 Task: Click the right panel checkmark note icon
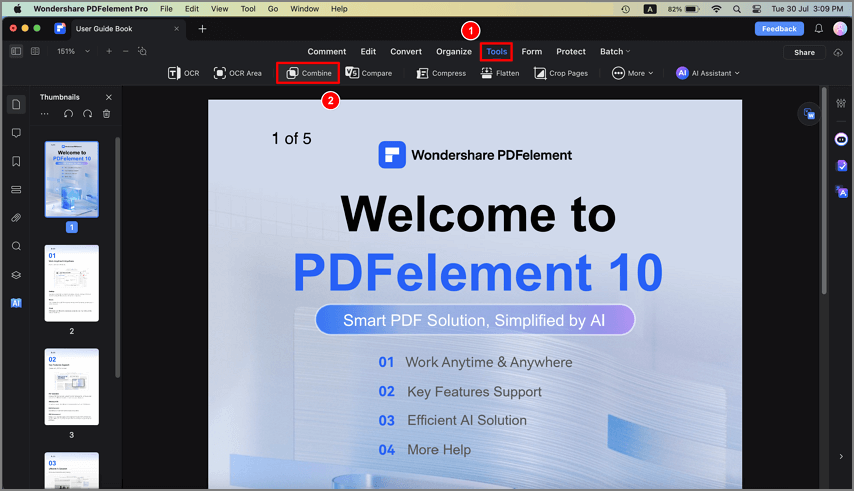click(x=841, y=165)
